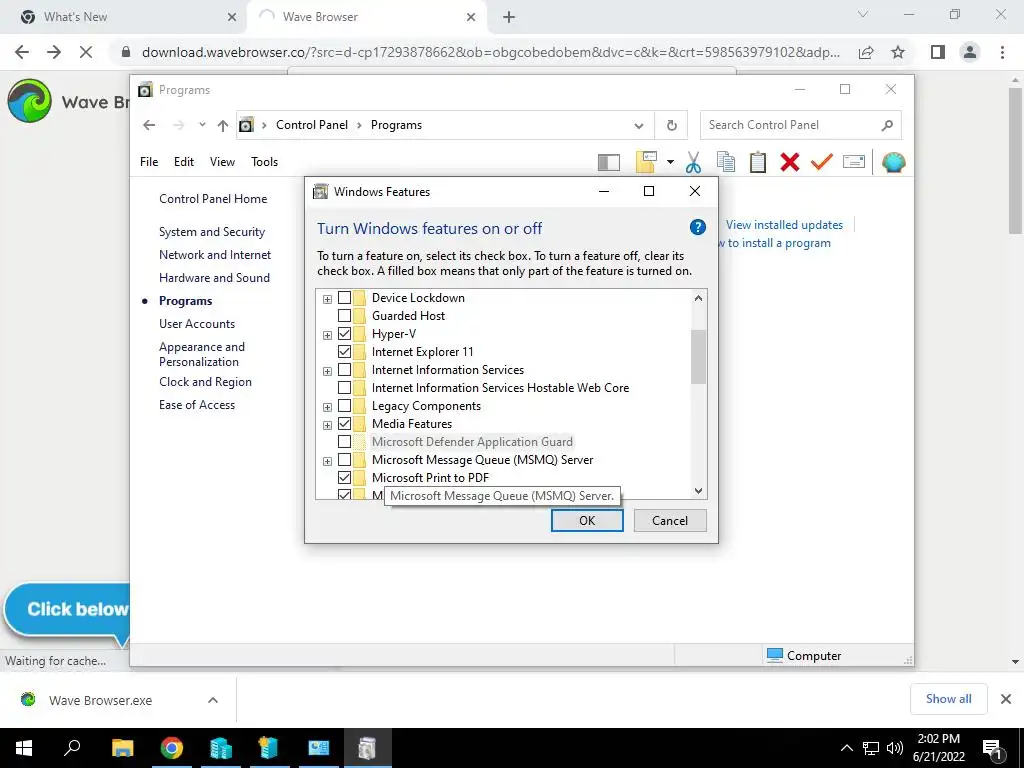Image resolution: width=1024 pixels, height=768 pixels.
Task: Switch to the What's New tab
Action: click(x=124, y=17)
